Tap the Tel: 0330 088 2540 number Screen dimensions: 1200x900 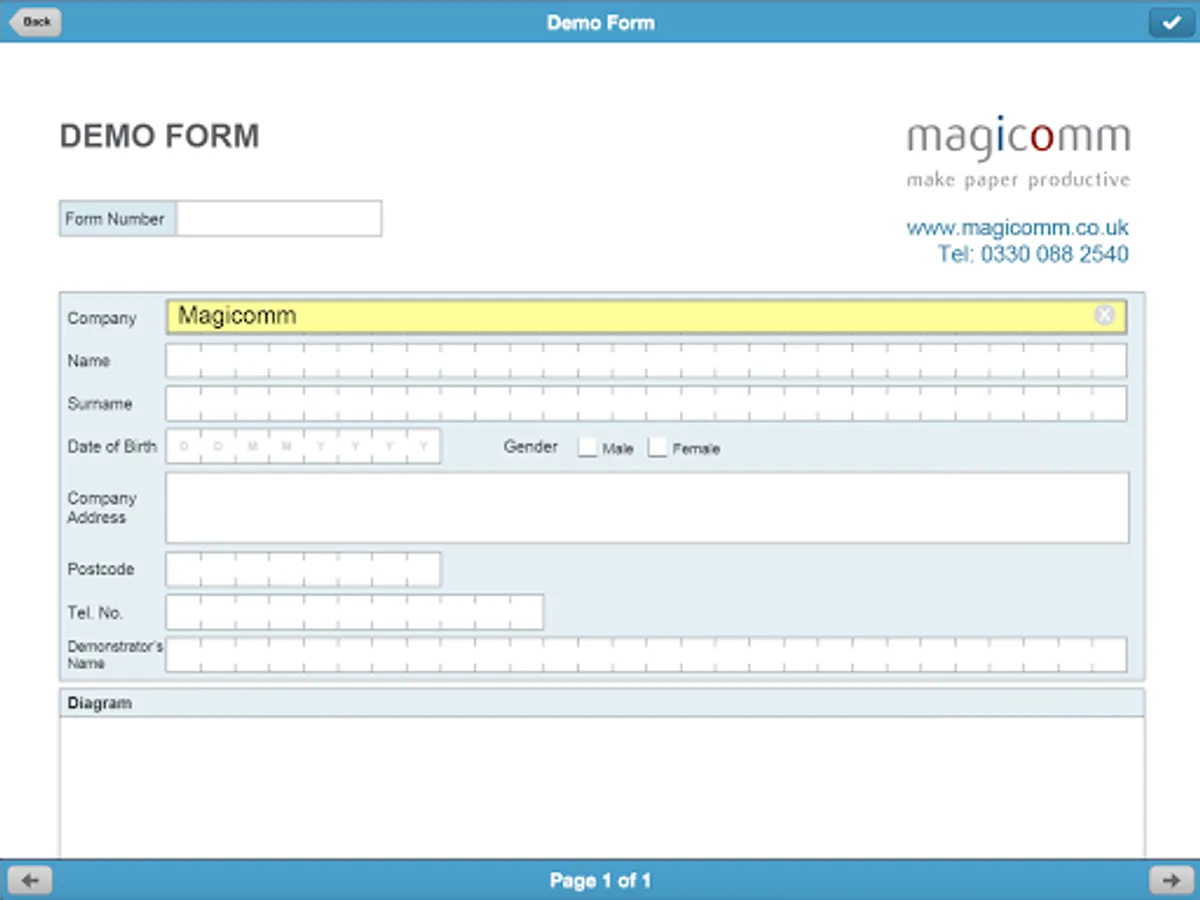[x=1034, y=254]
